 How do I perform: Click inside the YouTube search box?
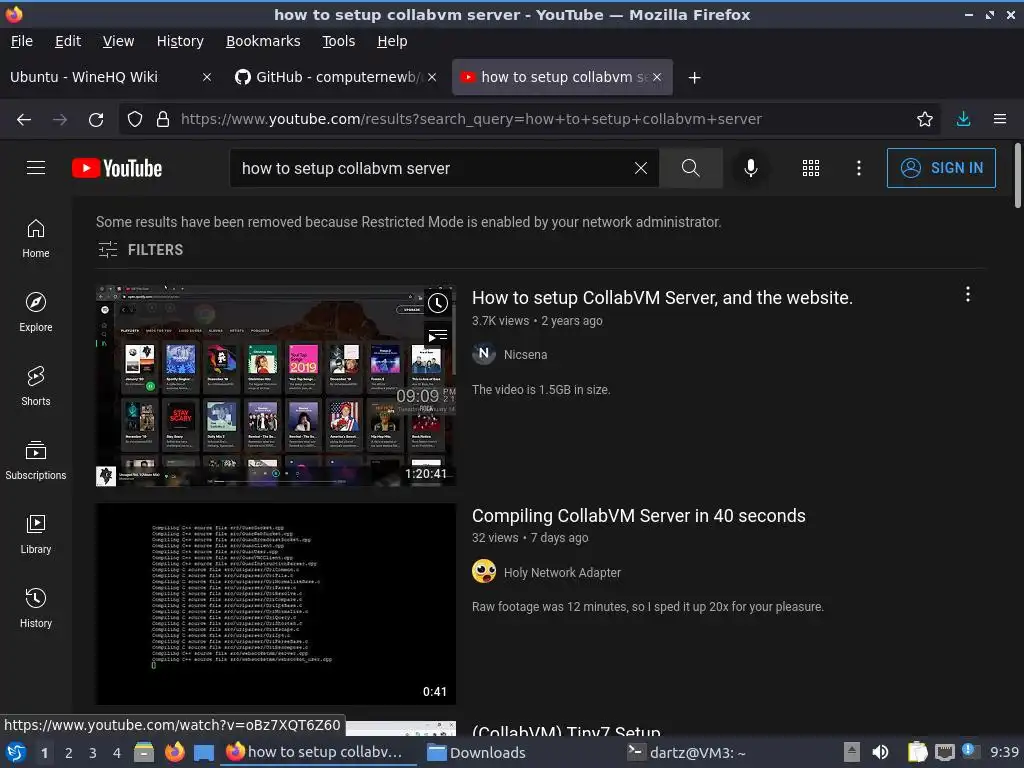click(431, 168)
